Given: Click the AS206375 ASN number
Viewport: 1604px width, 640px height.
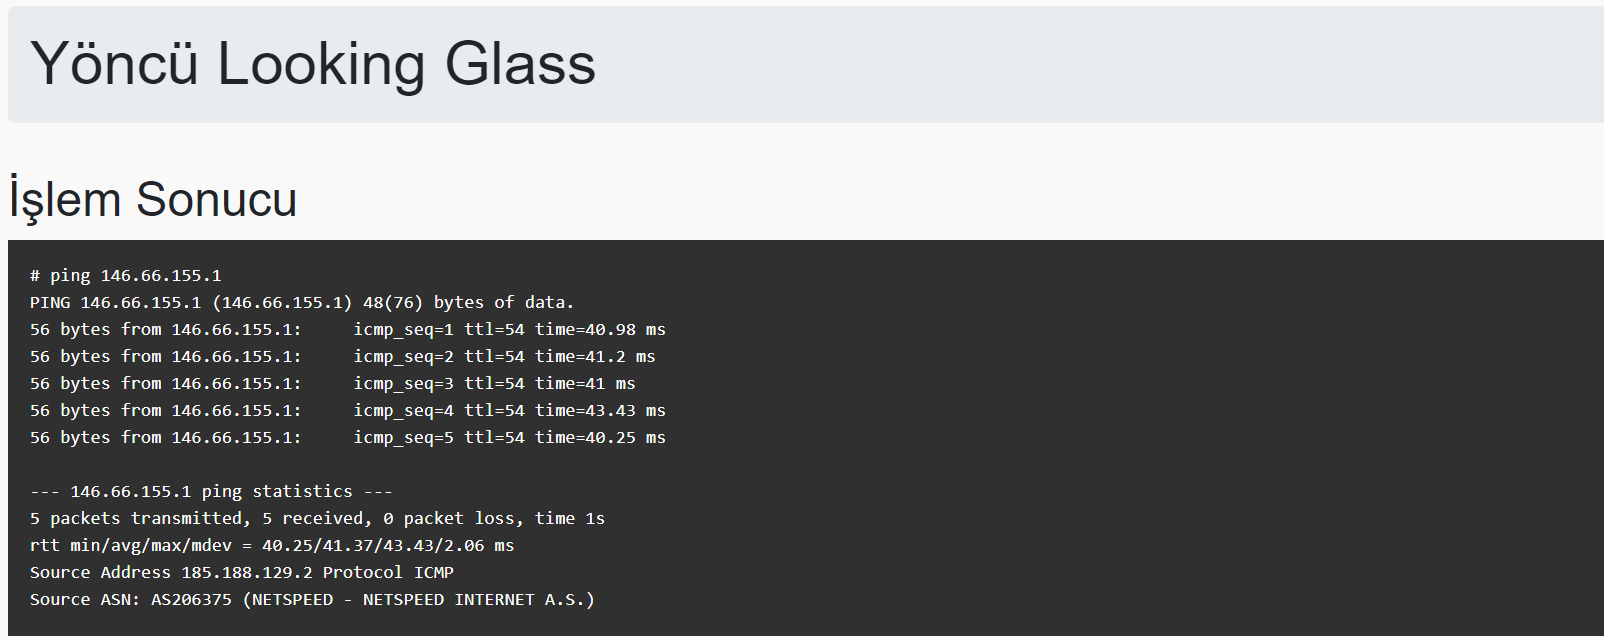Looking at the screenshot, I should tap(191, 599).
